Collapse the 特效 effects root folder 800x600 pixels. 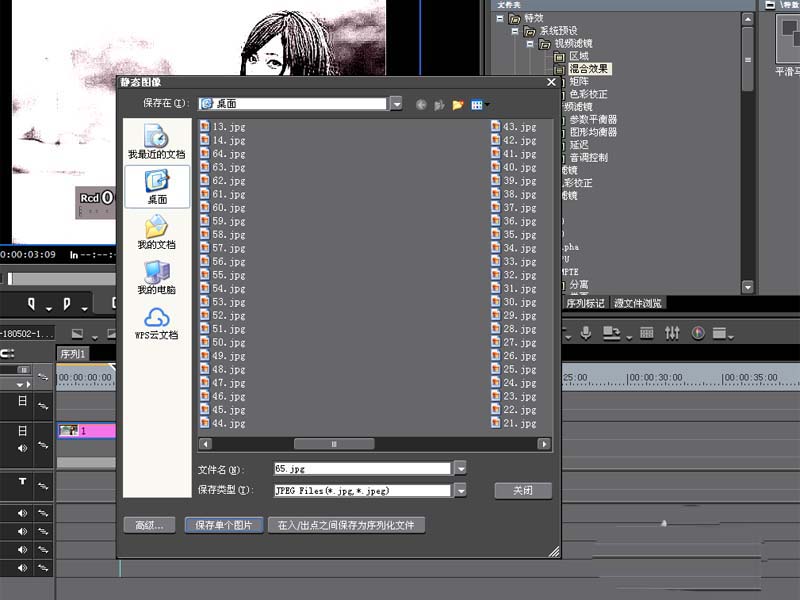coord(500,18)
